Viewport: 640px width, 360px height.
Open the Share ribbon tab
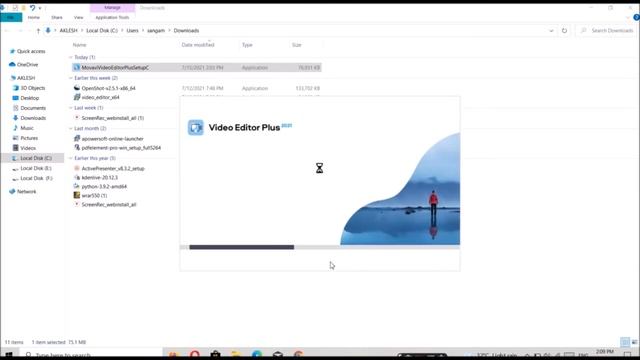(x=57, y=18)
